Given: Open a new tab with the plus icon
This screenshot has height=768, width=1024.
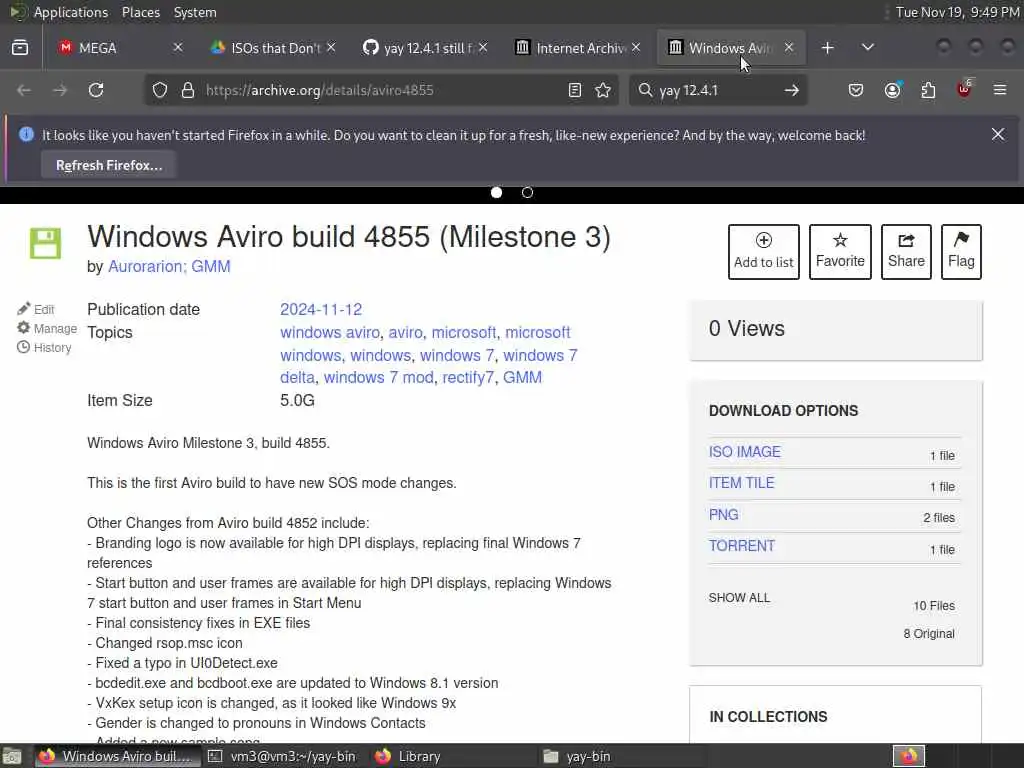Looking at the screenshot, I should (x=827, y=48).
